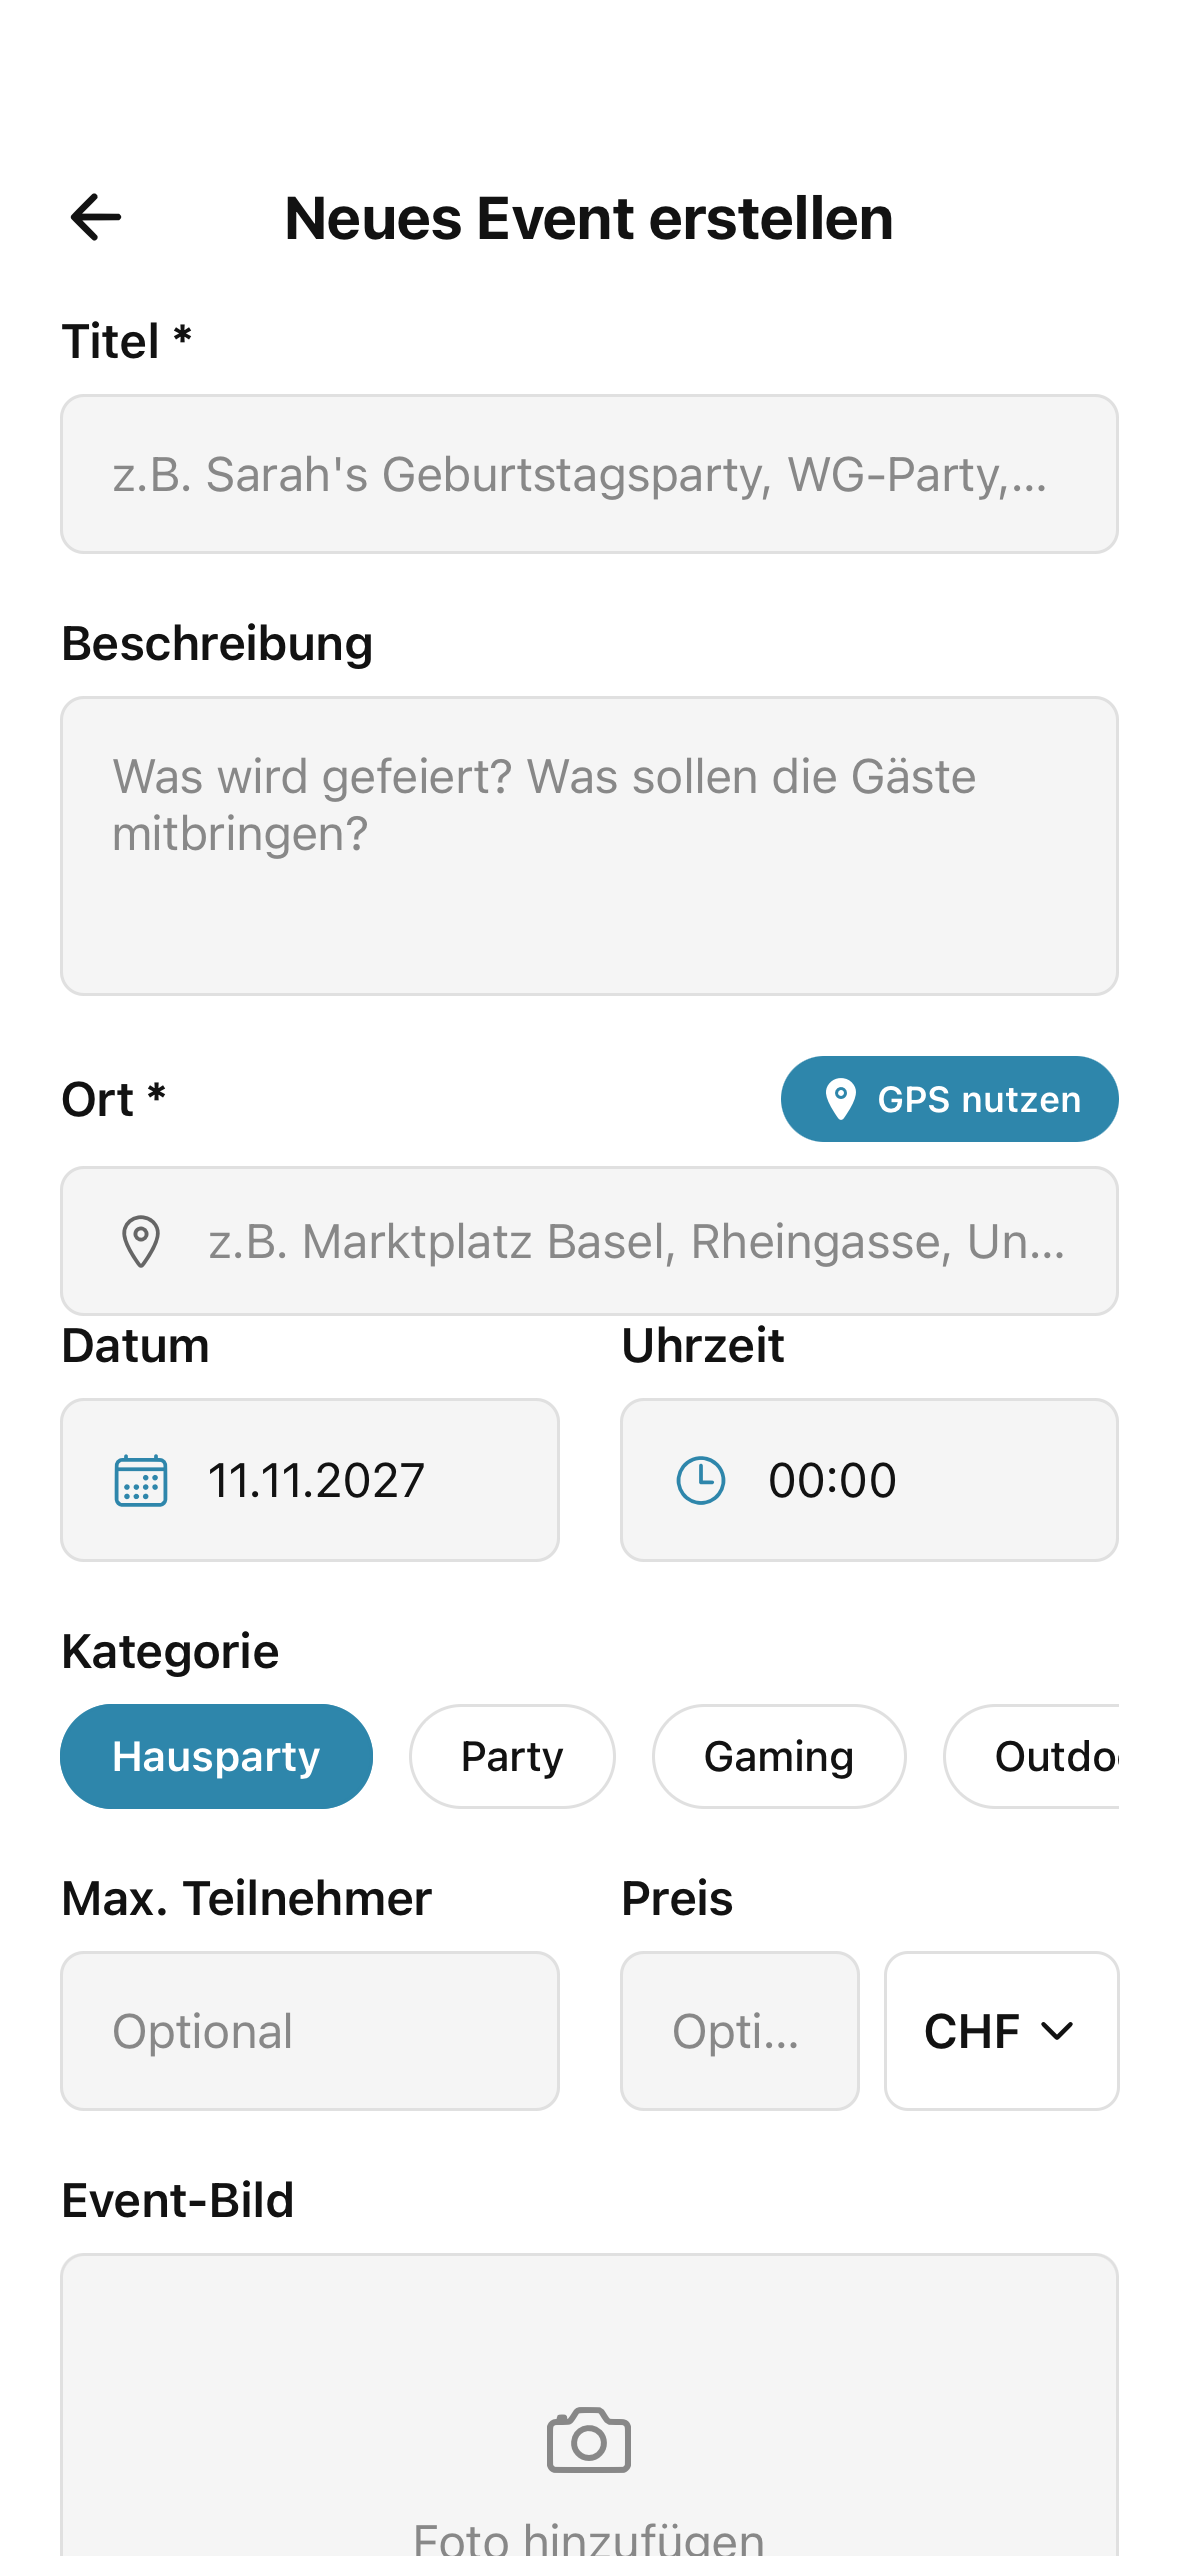Tap the clock icon in the Uhrzeit field
Viewport: 1179px width, 2556px height.
click(x=700, y=1480)
